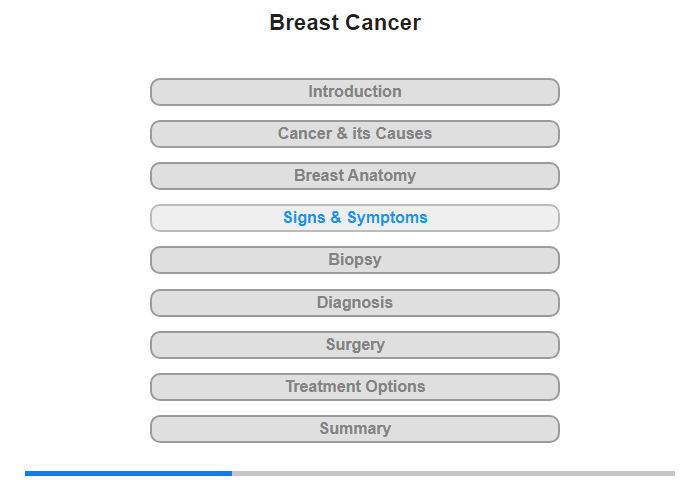The height and width of the screenshot is (480, 700).
Task: Choose the topmost chapter button in the list
Action: (x=354, y=92)
